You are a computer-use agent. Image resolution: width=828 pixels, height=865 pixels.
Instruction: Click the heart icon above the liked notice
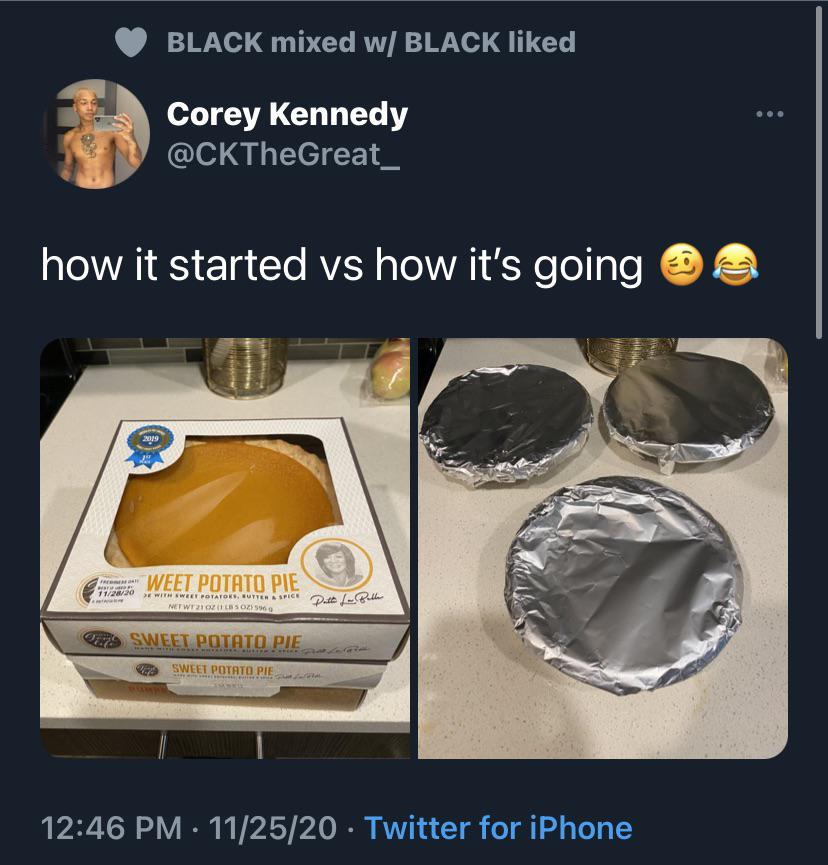[x=131, y=42]
